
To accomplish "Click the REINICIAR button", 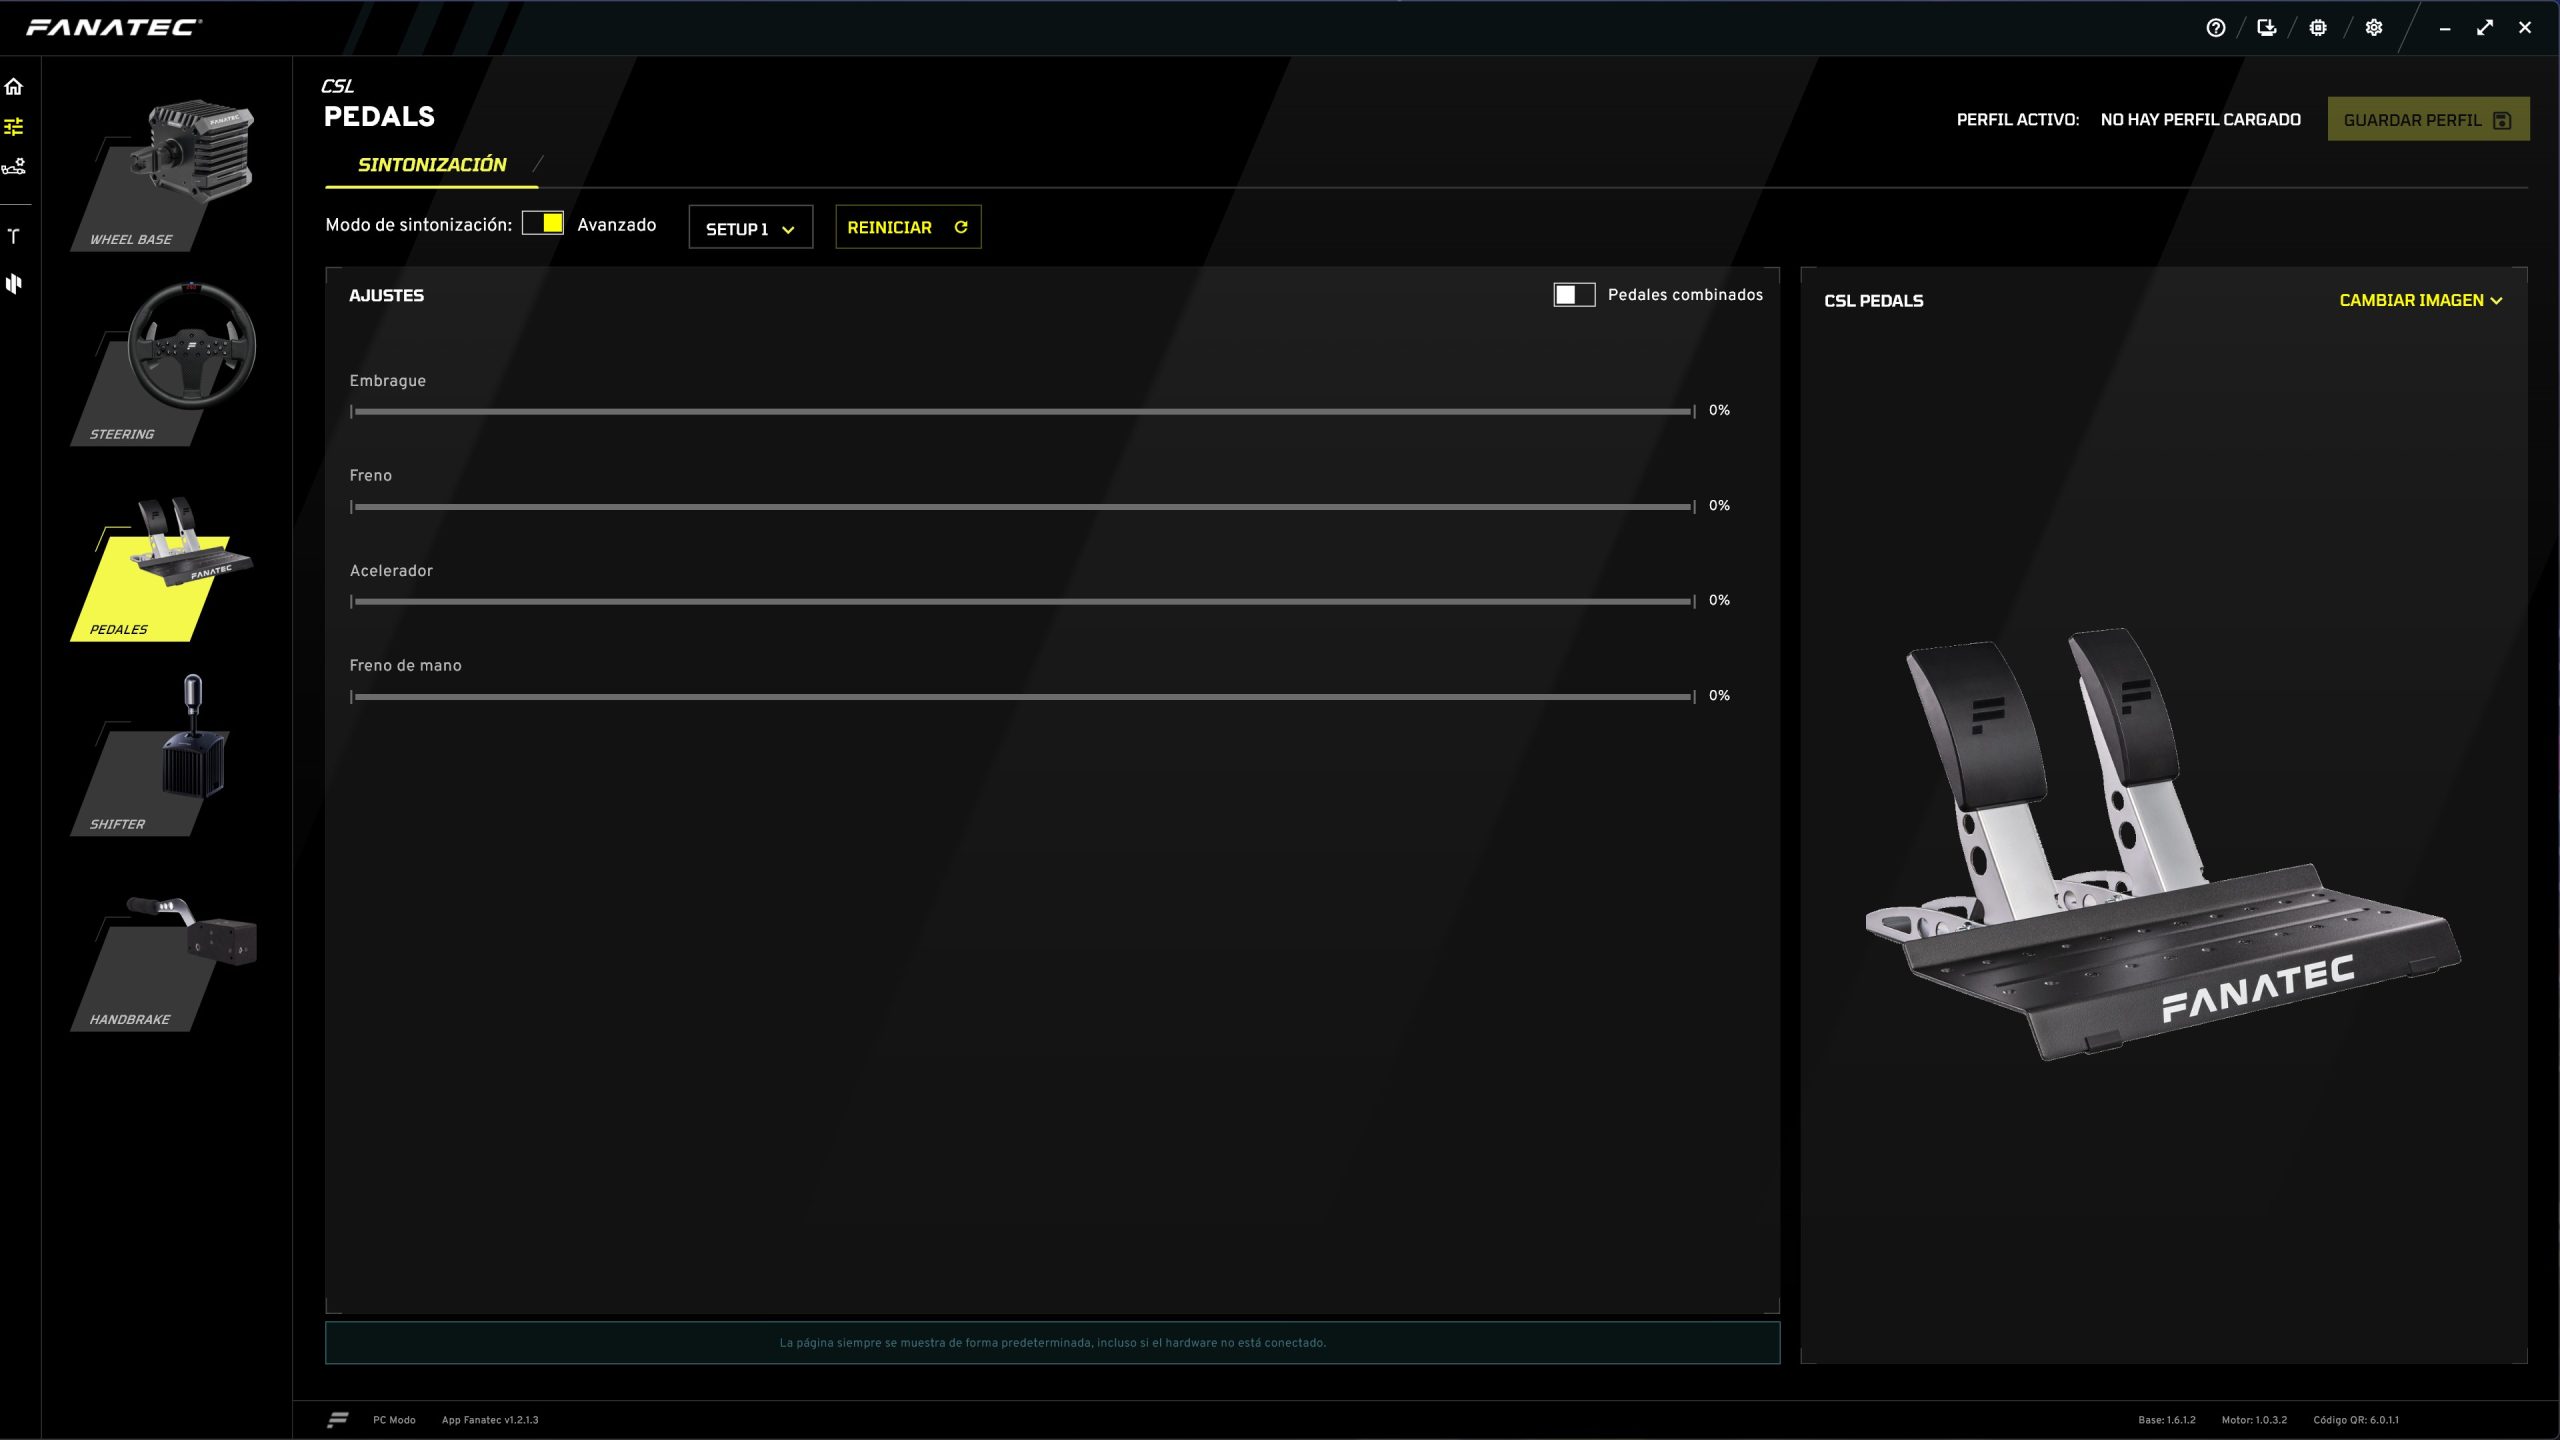I will [907, 227].
